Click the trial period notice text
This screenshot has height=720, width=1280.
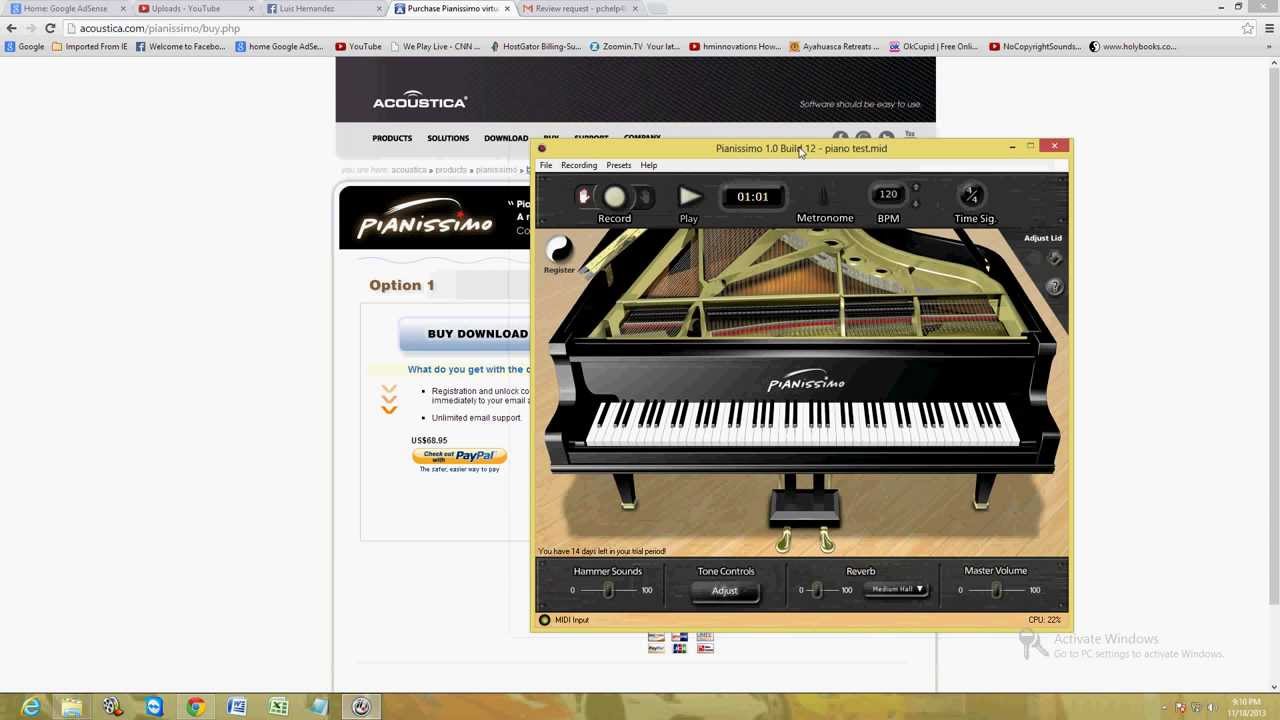602,551
